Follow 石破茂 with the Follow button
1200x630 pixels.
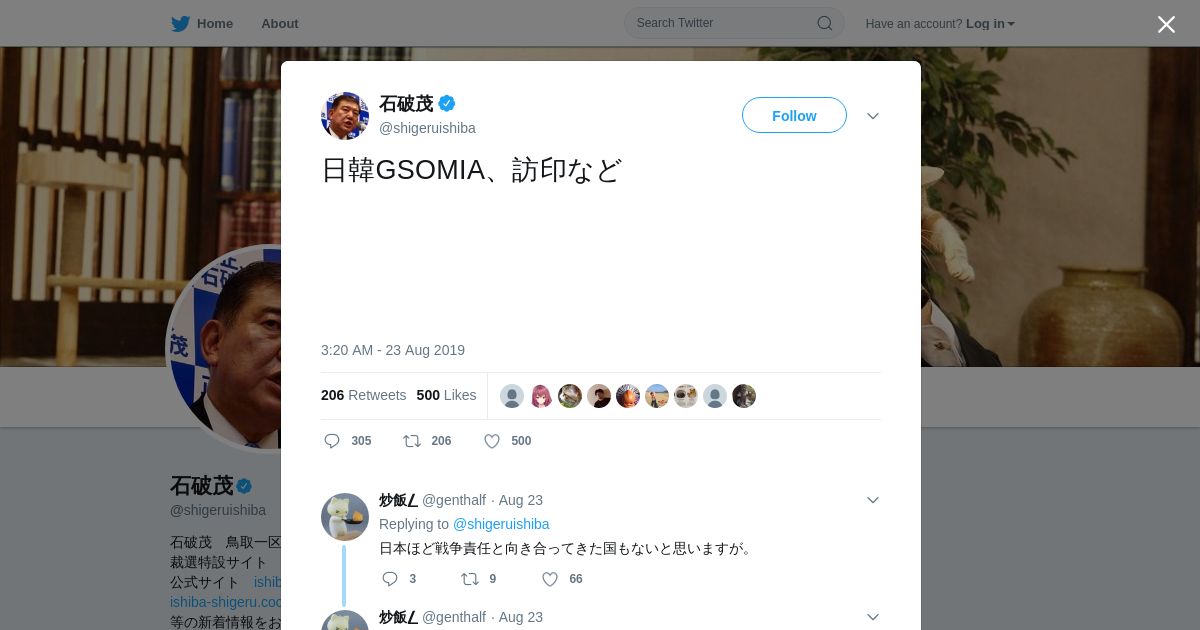794,115
